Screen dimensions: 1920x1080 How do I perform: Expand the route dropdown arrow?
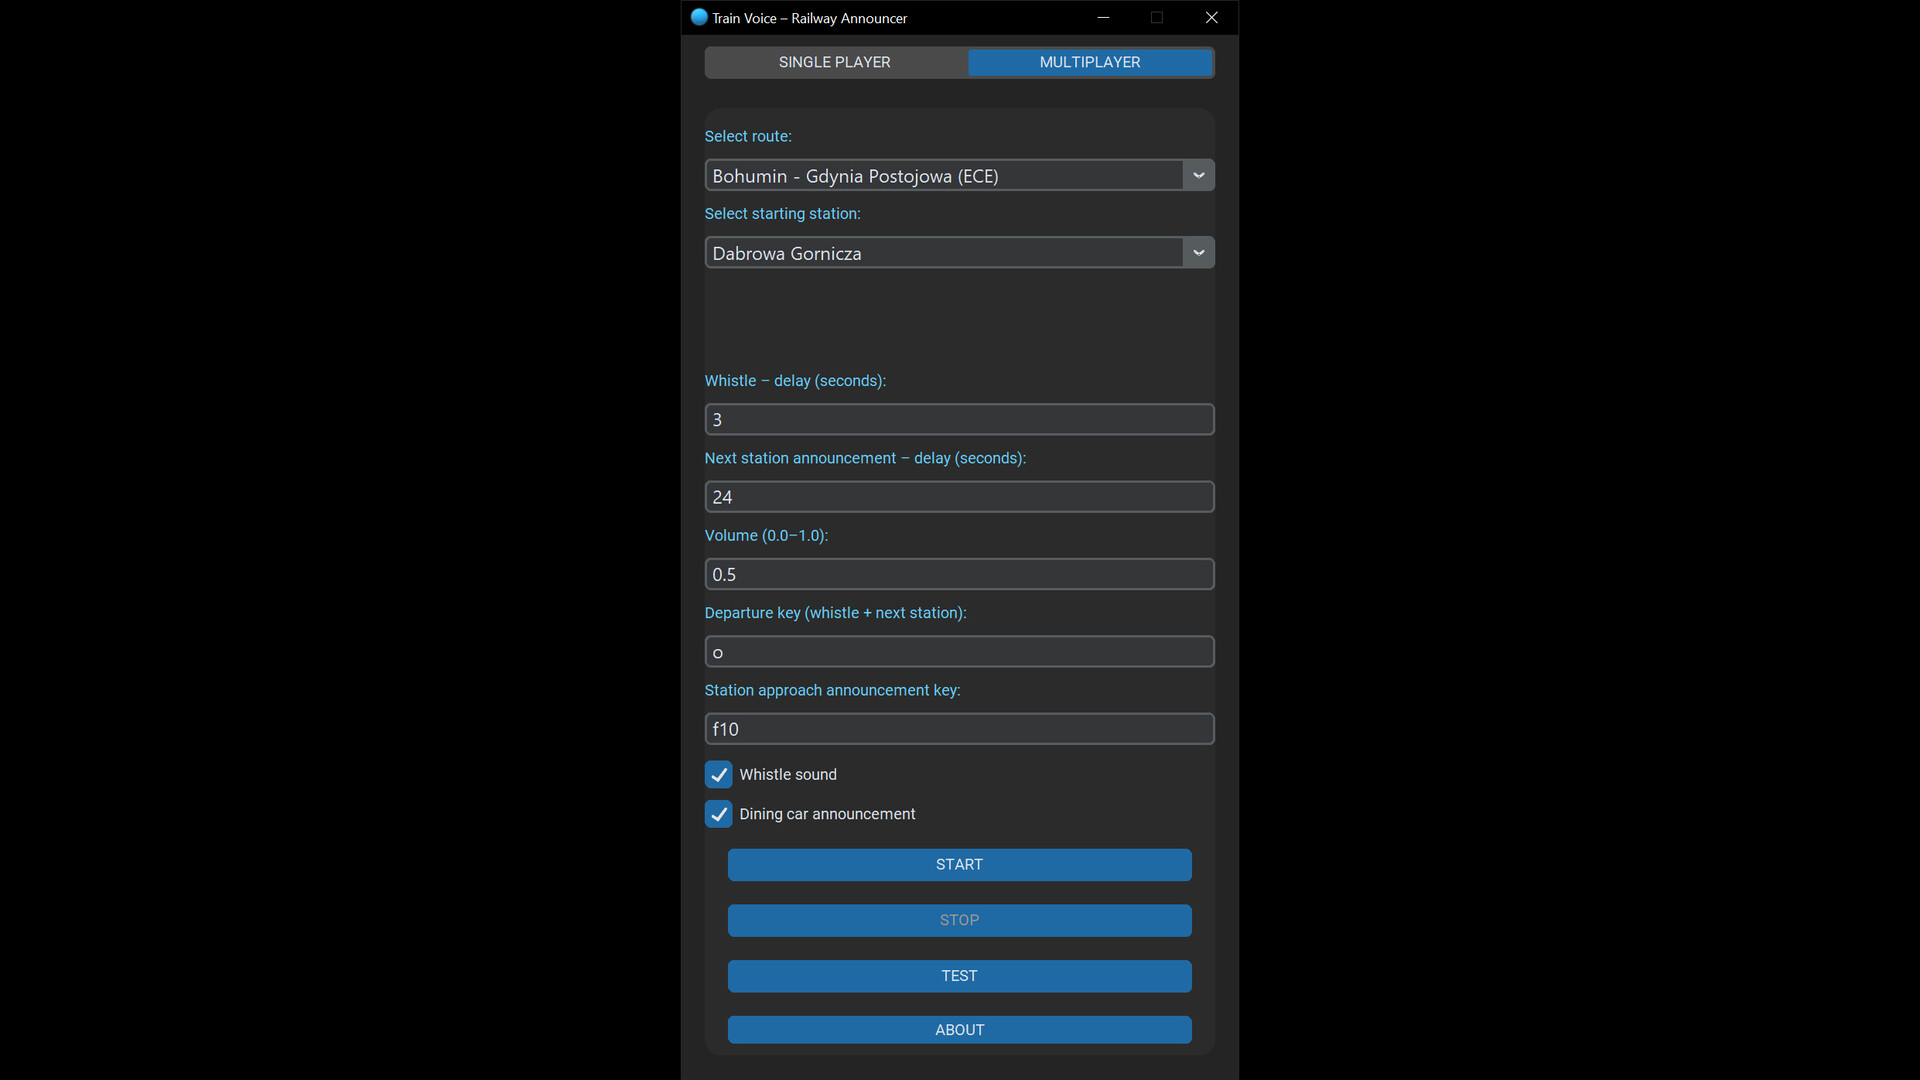1198,176
